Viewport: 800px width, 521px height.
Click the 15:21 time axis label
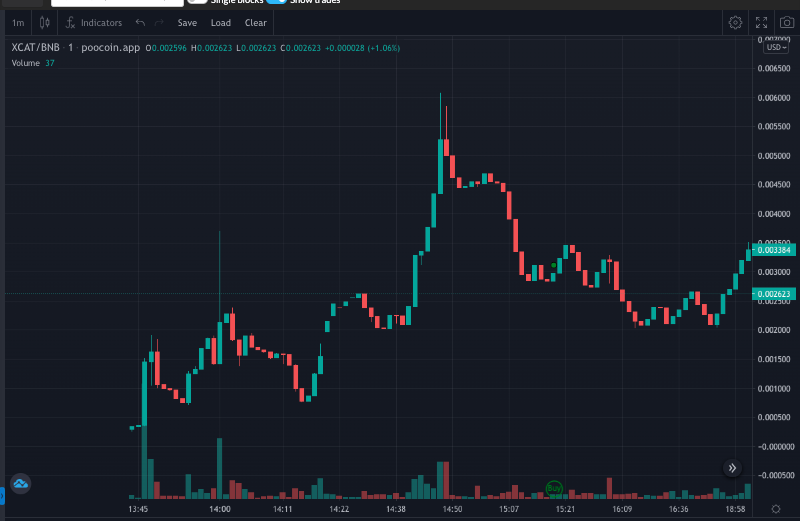tap(565, 509)
